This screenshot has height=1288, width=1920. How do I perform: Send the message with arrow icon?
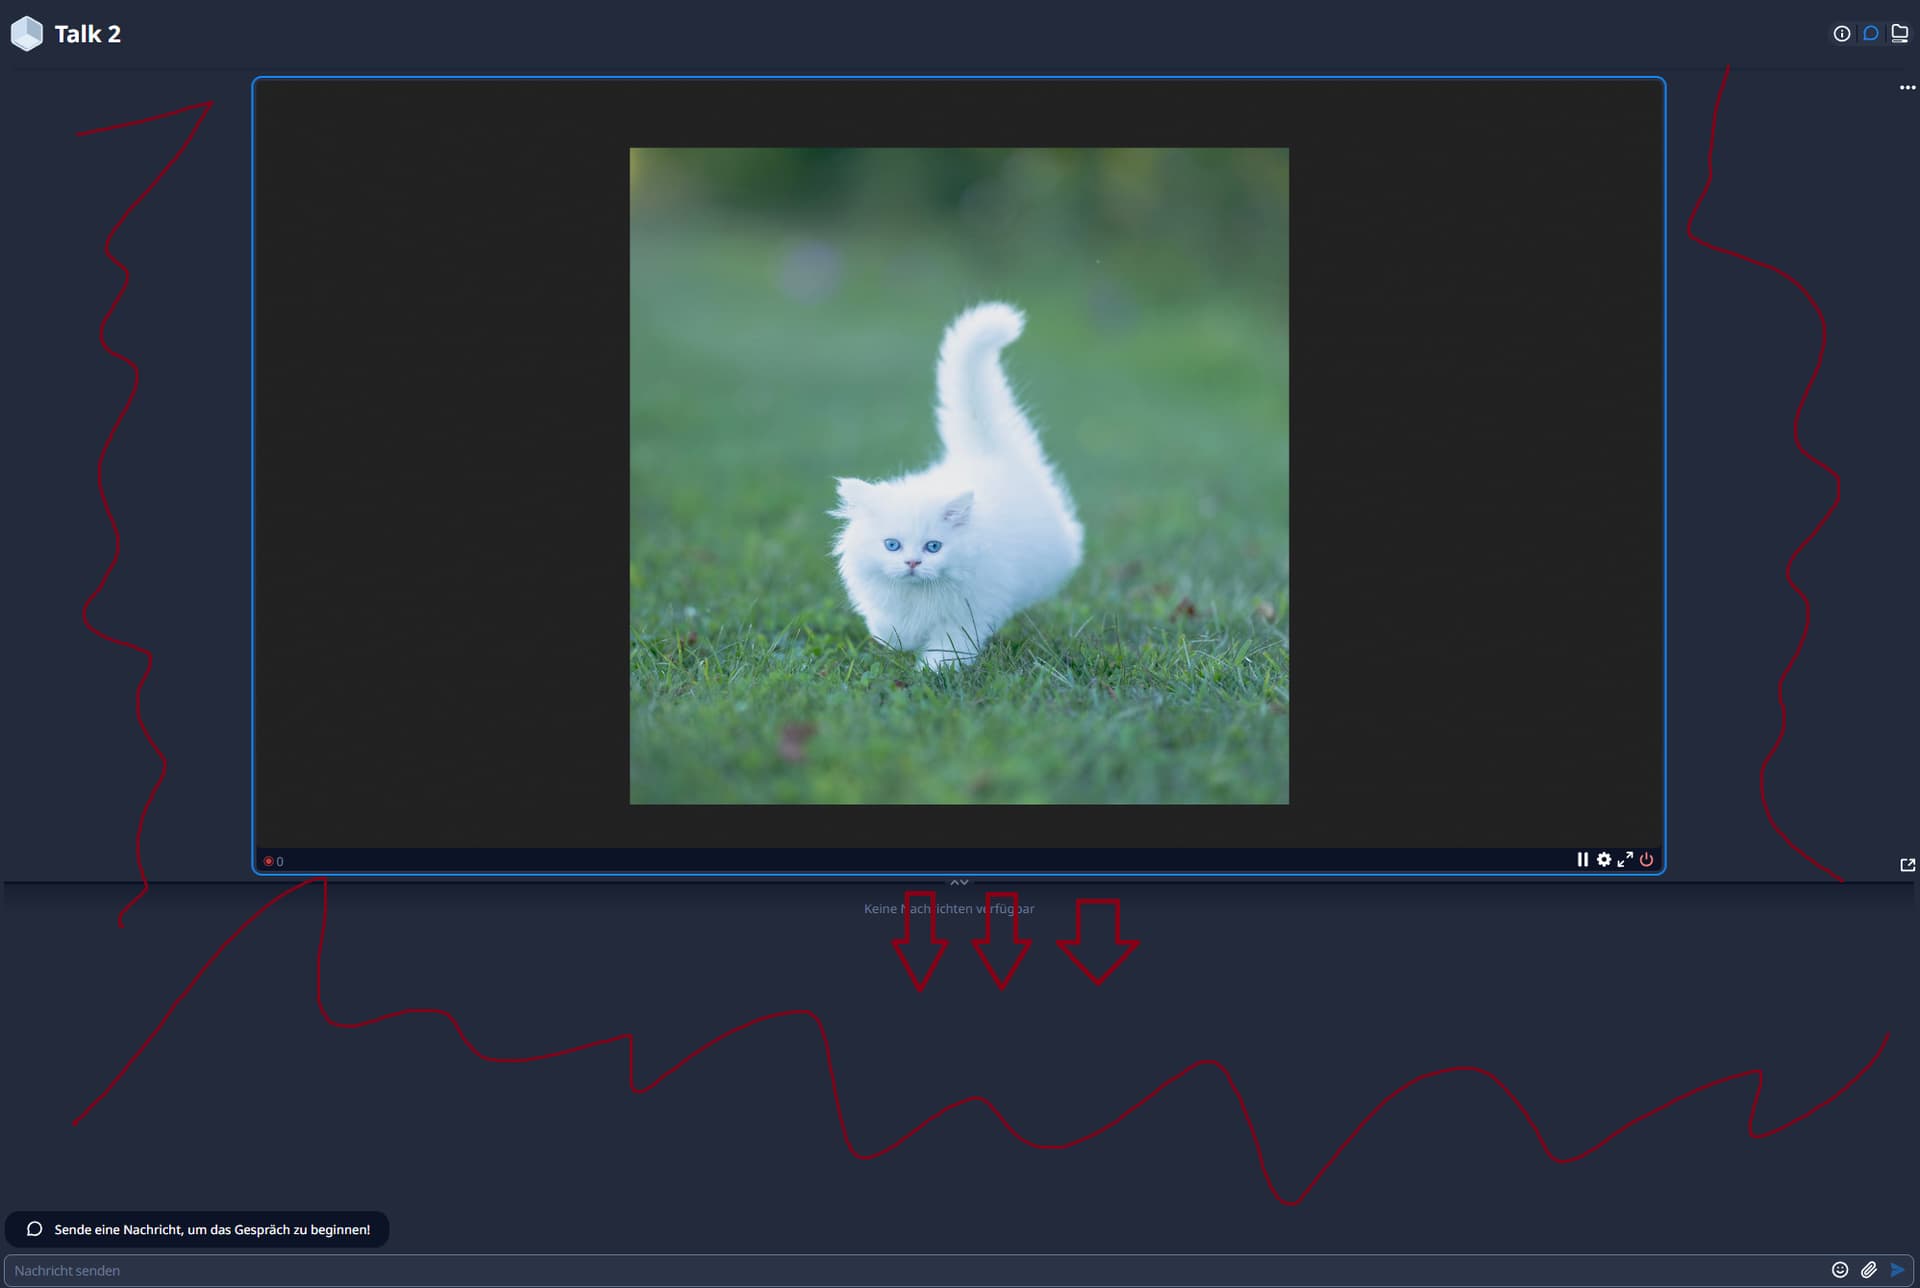click(x=1897, y=1270)
